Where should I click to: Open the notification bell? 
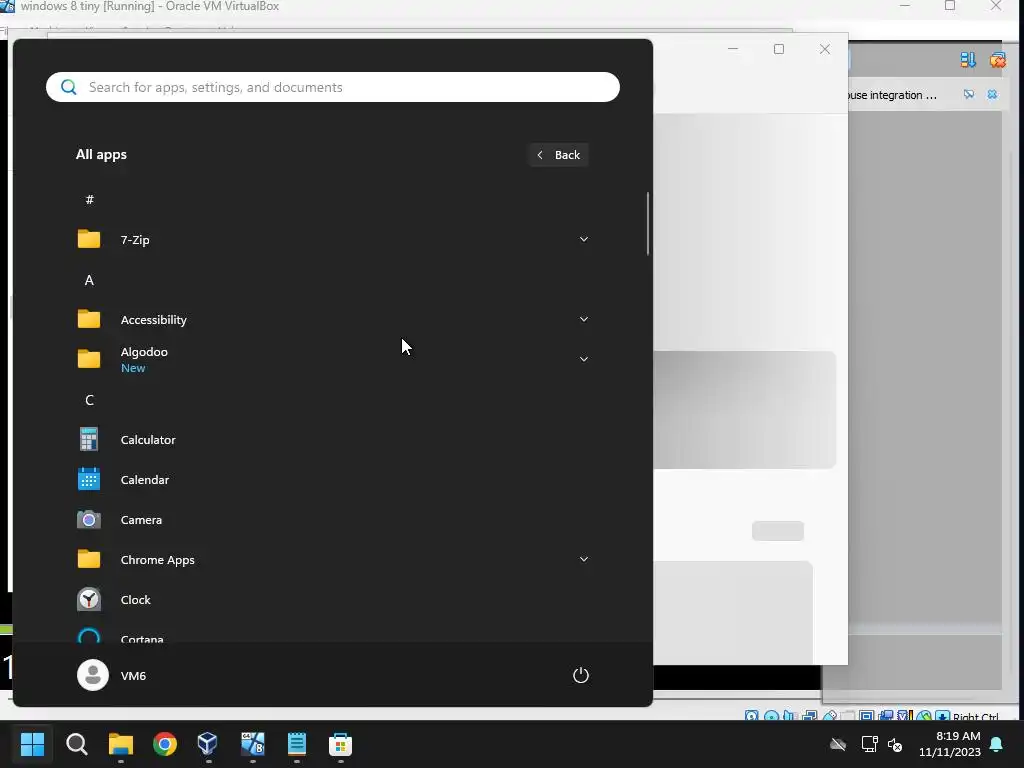[997, 744]
